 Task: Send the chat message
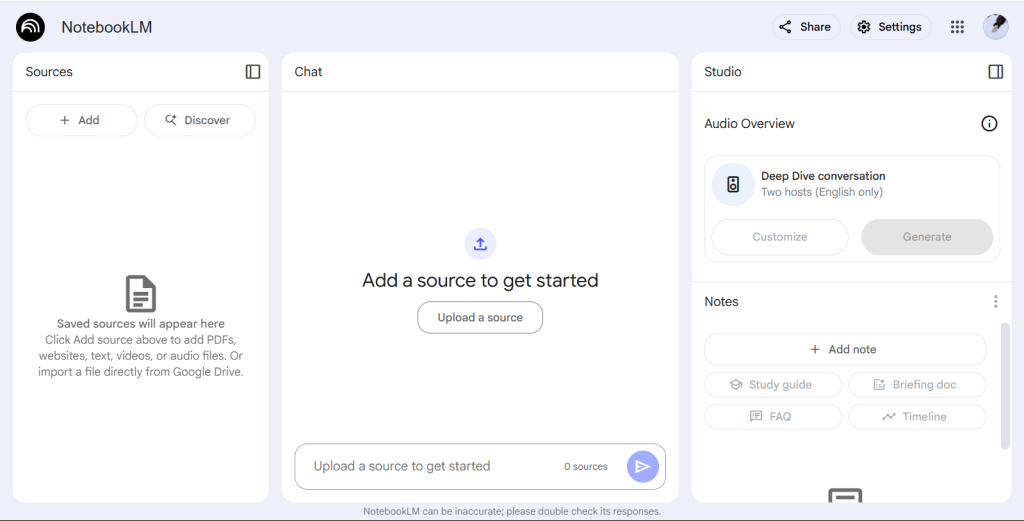(x=643, y=466)
